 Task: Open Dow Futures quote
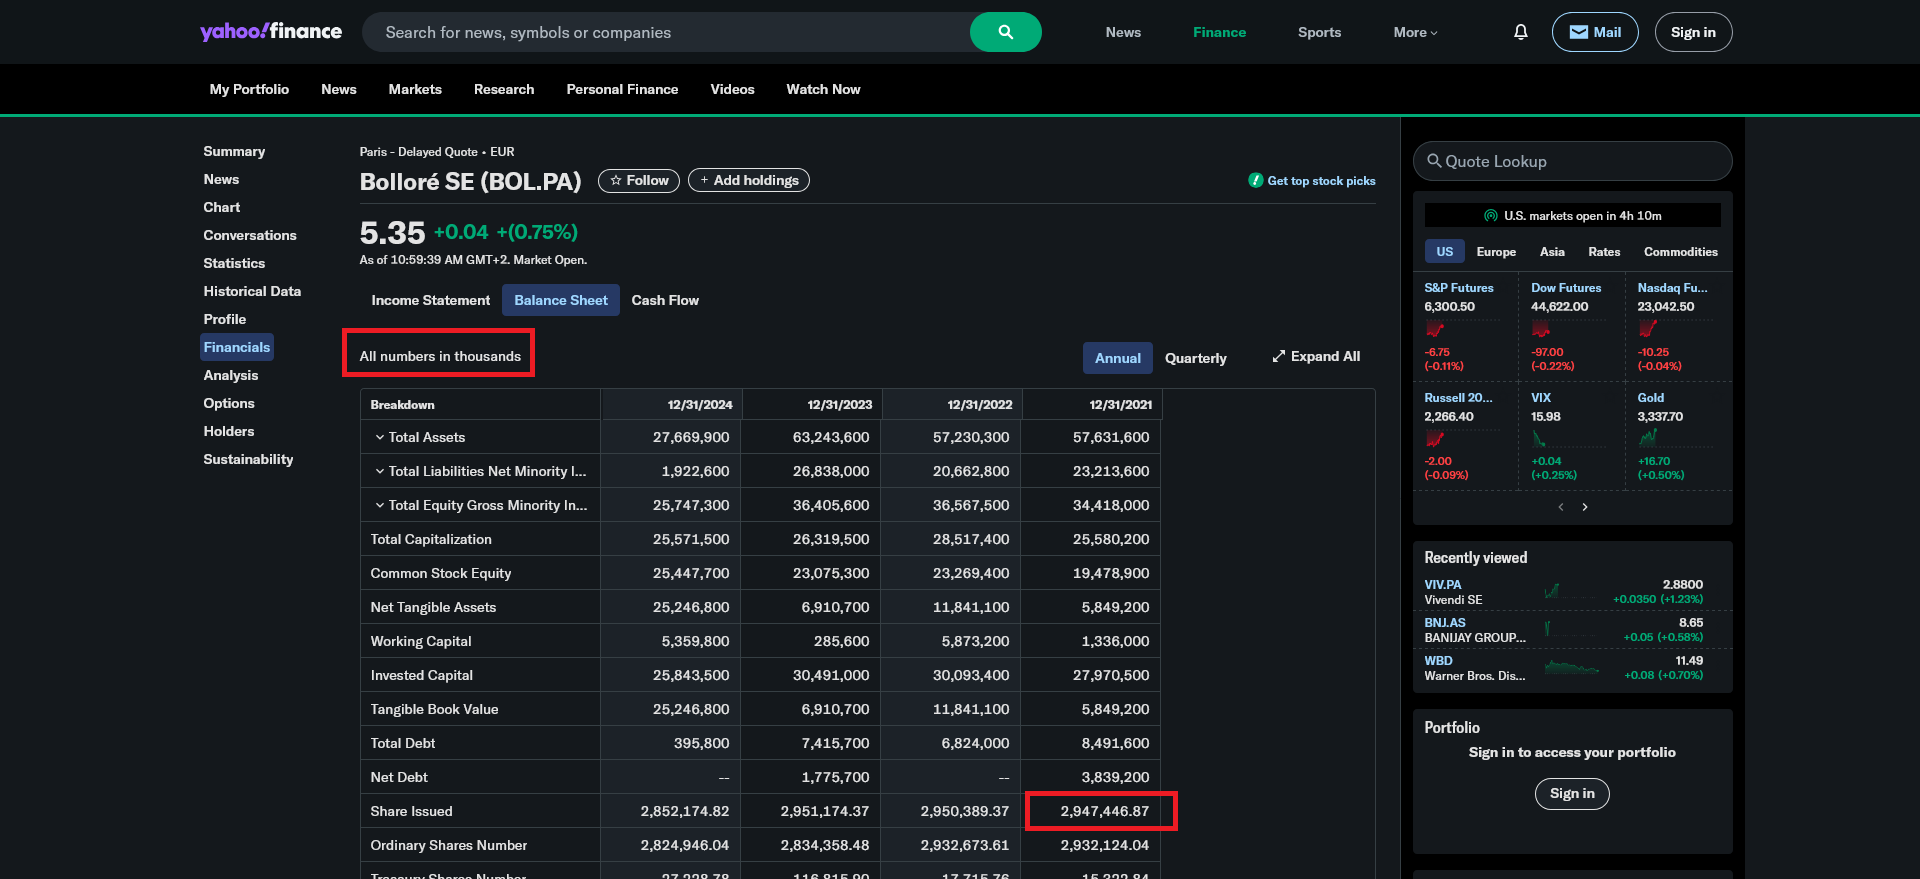pyautogui.click(x=1566, y=288)
